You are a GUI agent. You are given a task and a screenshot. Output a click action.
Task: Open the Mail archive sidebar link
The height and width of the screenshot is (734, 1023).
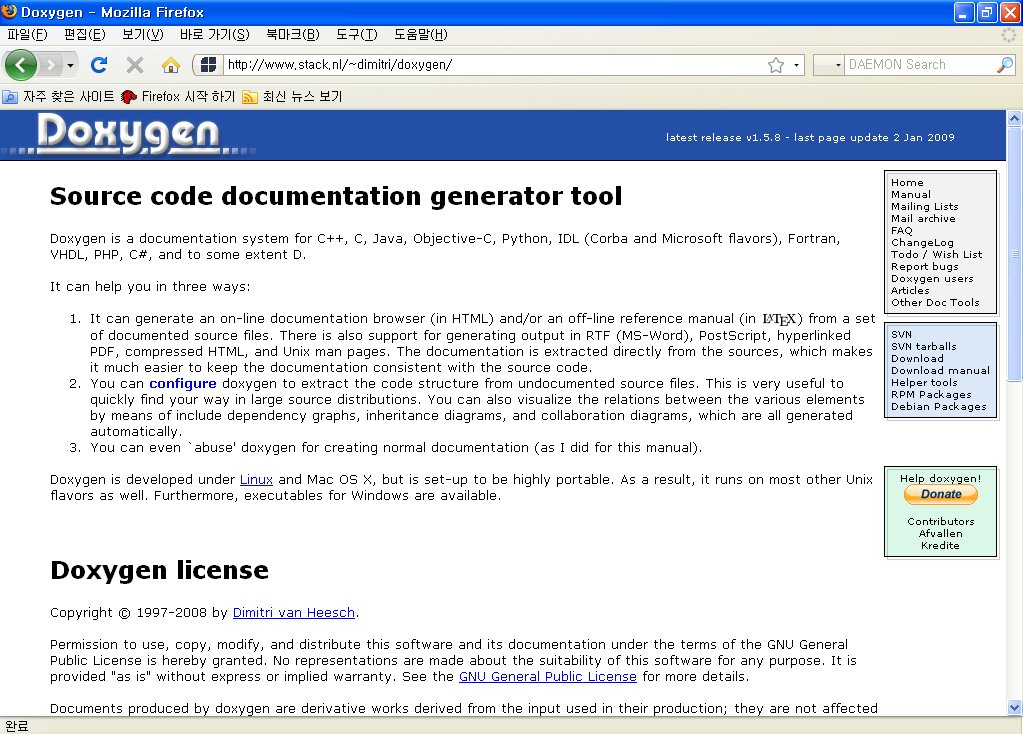click(923, 219)
